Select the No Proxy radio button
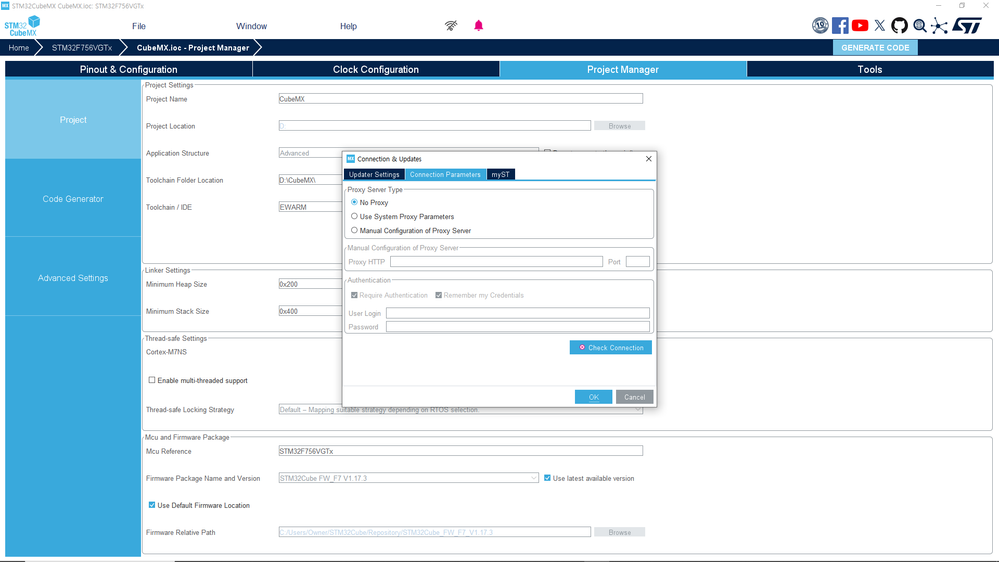Viewport: 999px width, 562px height. [x=354, y=202]
